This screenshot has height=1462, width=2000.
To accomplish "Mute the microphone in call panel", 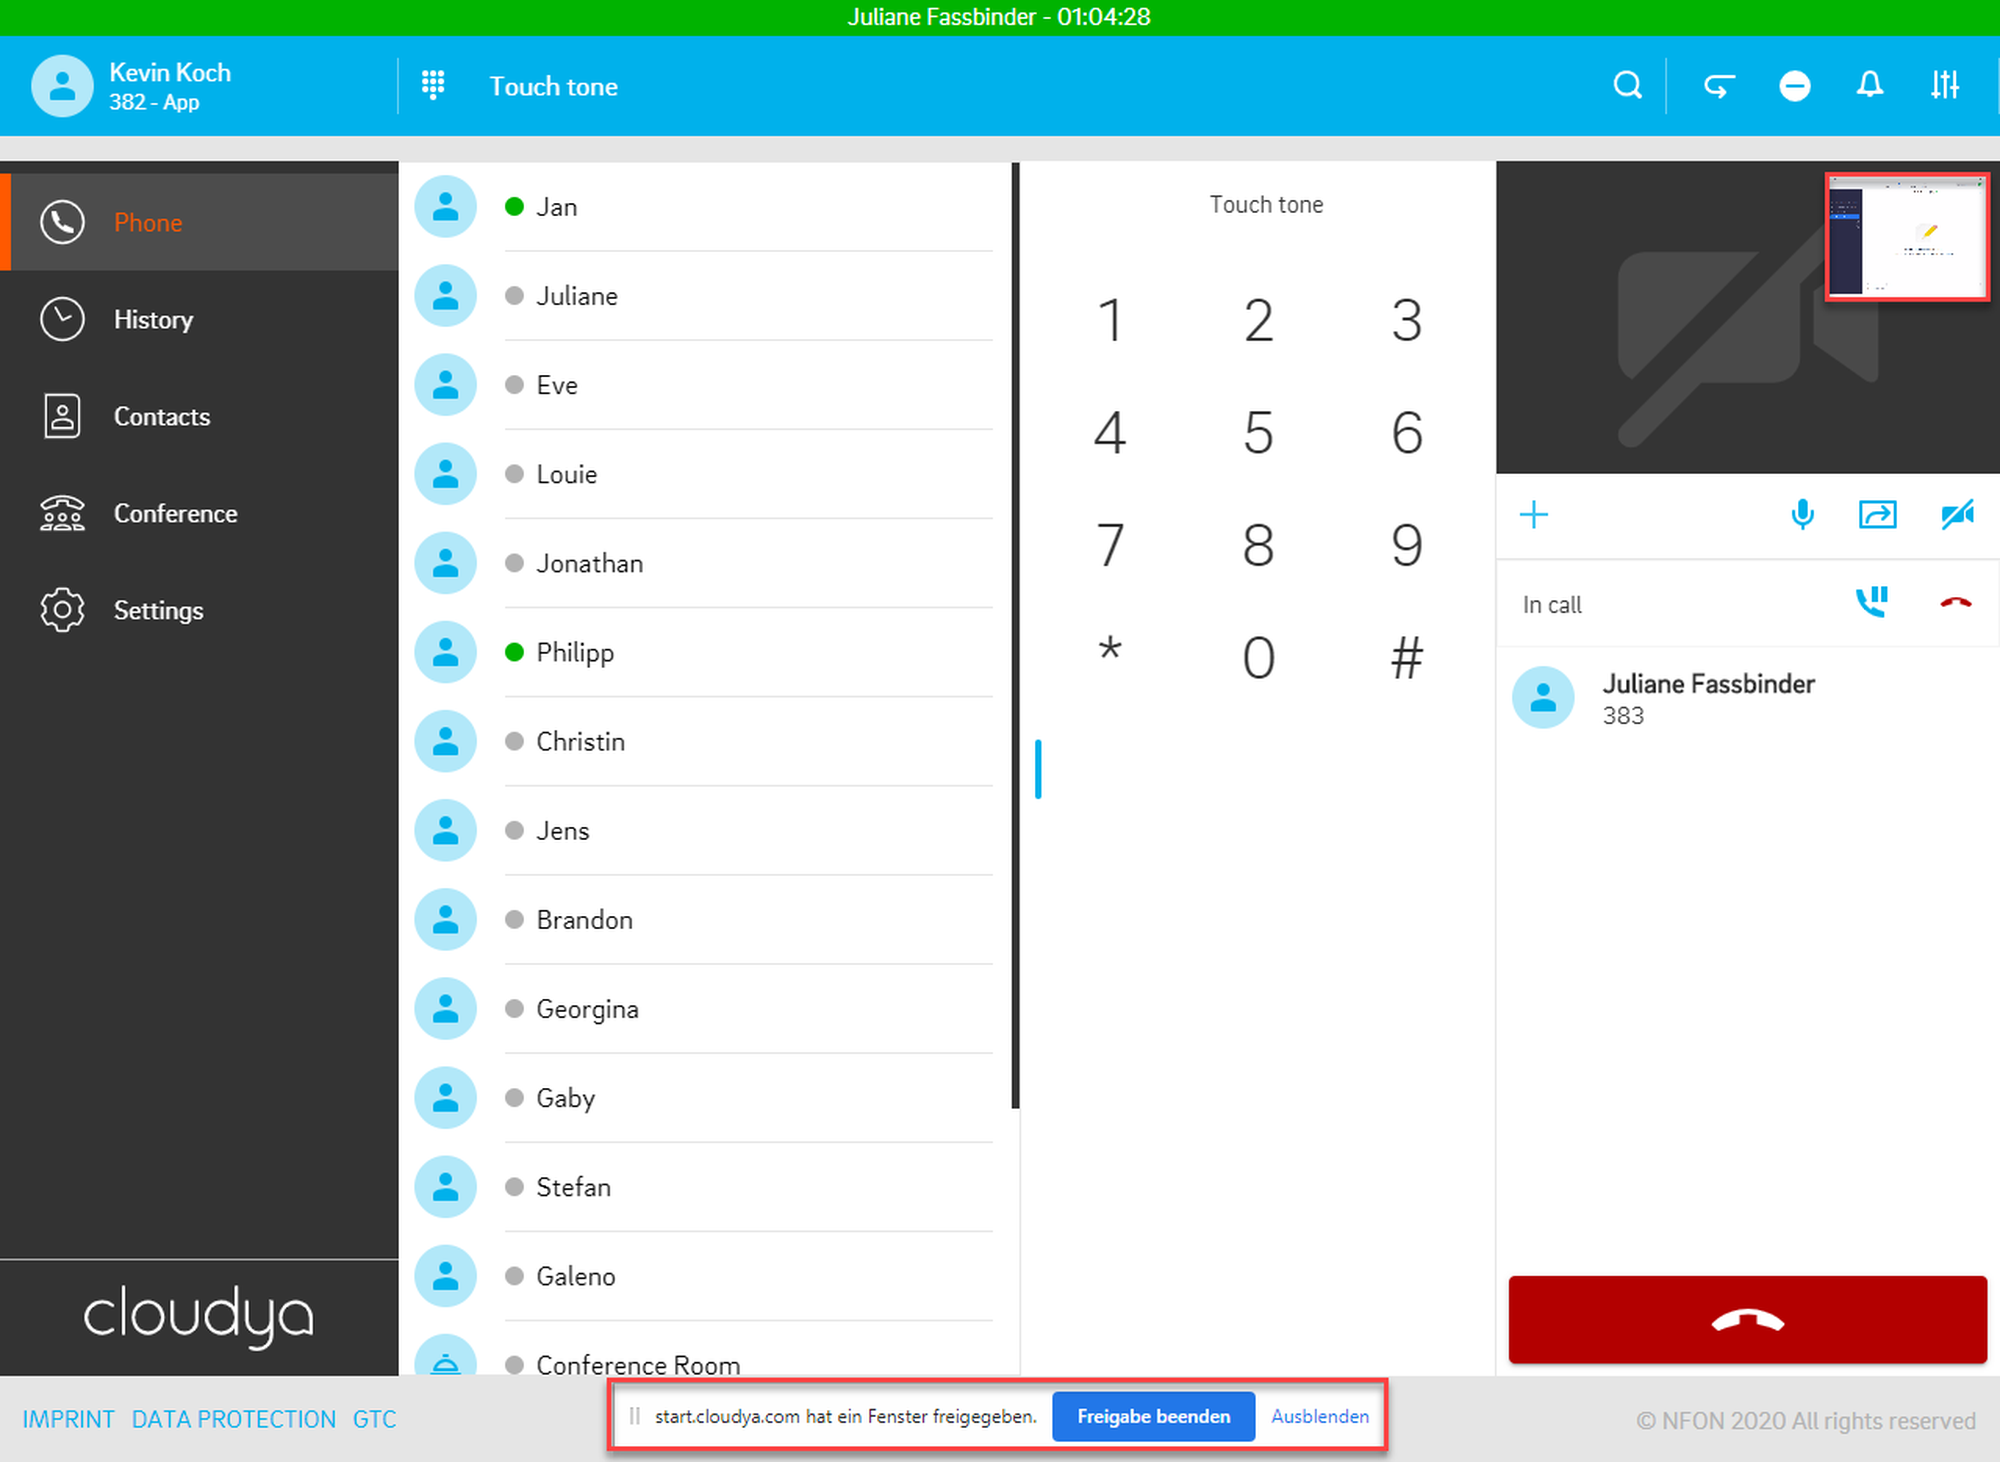I will (1802, 515).
